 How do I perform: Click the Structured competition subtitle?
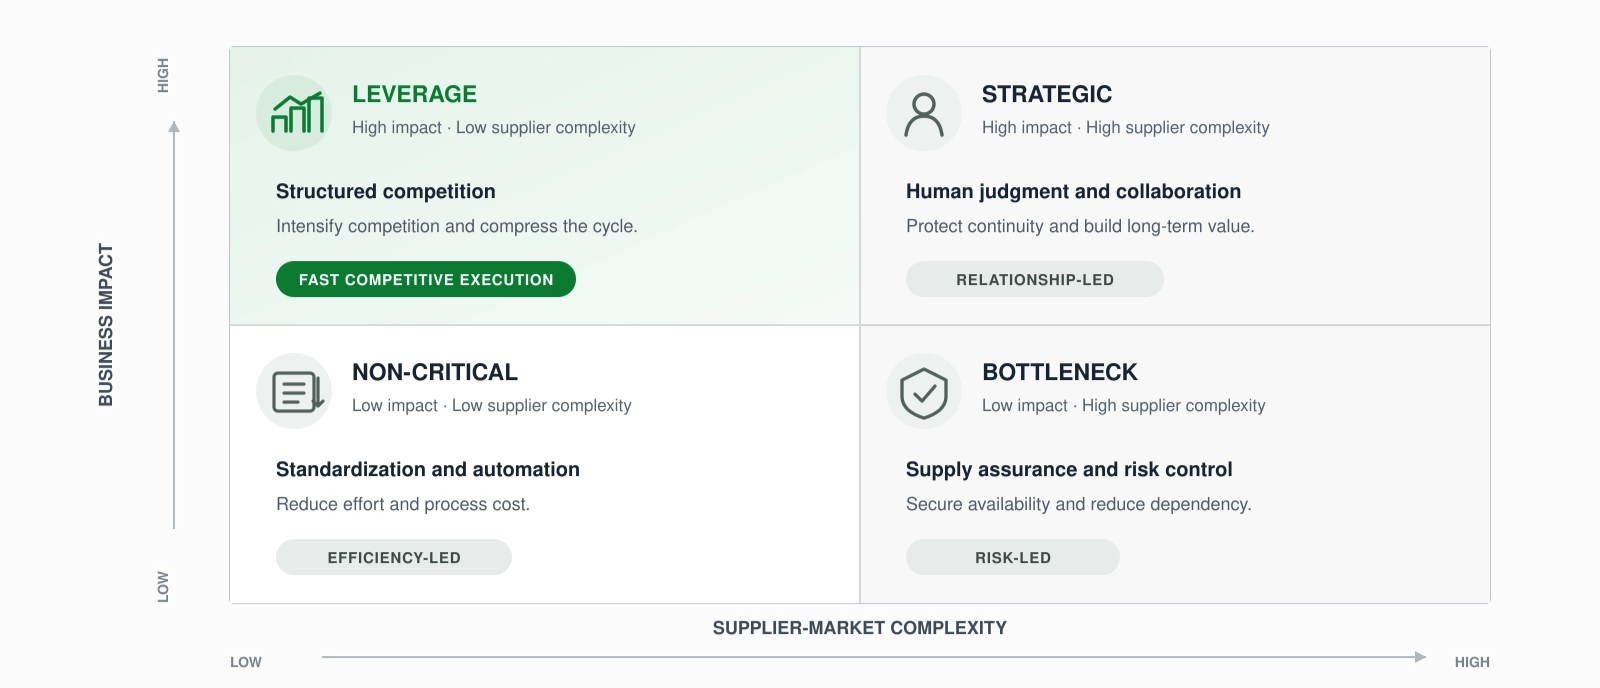pos(386,191)
